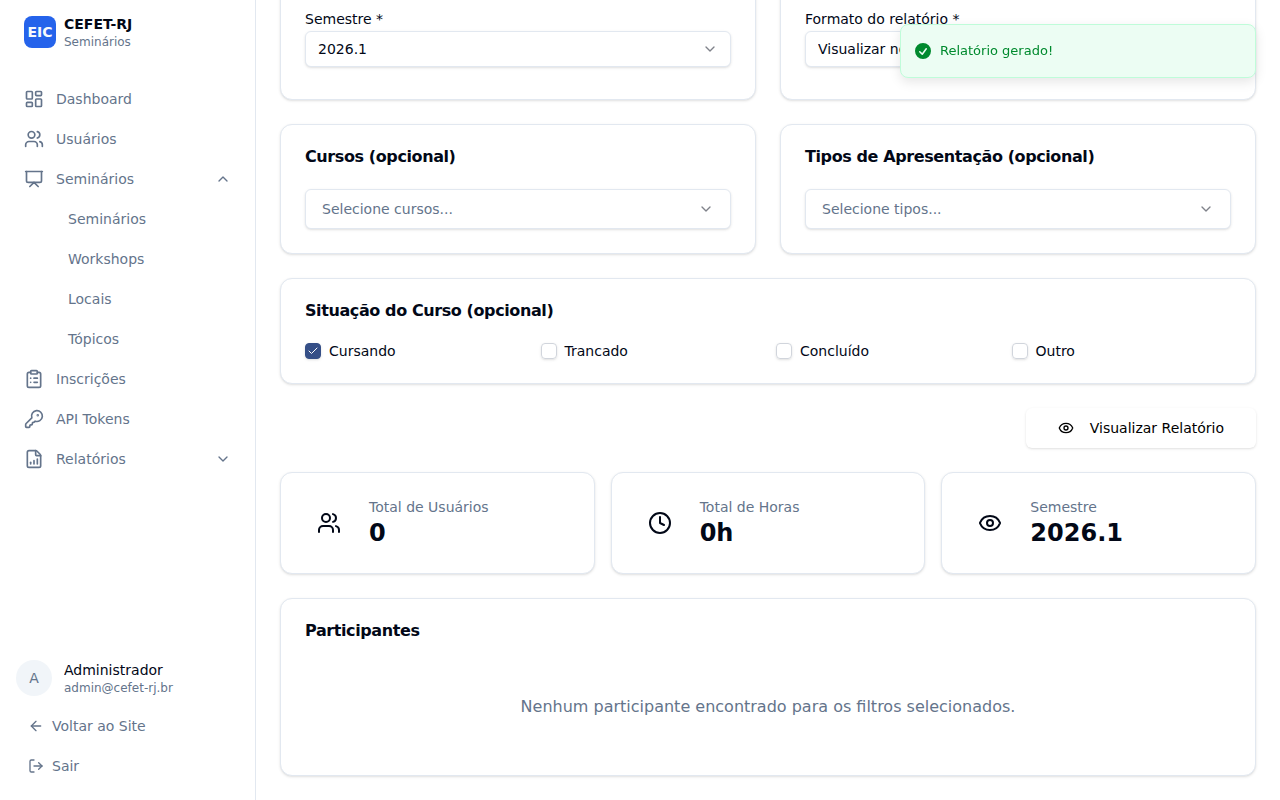
Task: Click the EIC logo badge
Action: 40,32
